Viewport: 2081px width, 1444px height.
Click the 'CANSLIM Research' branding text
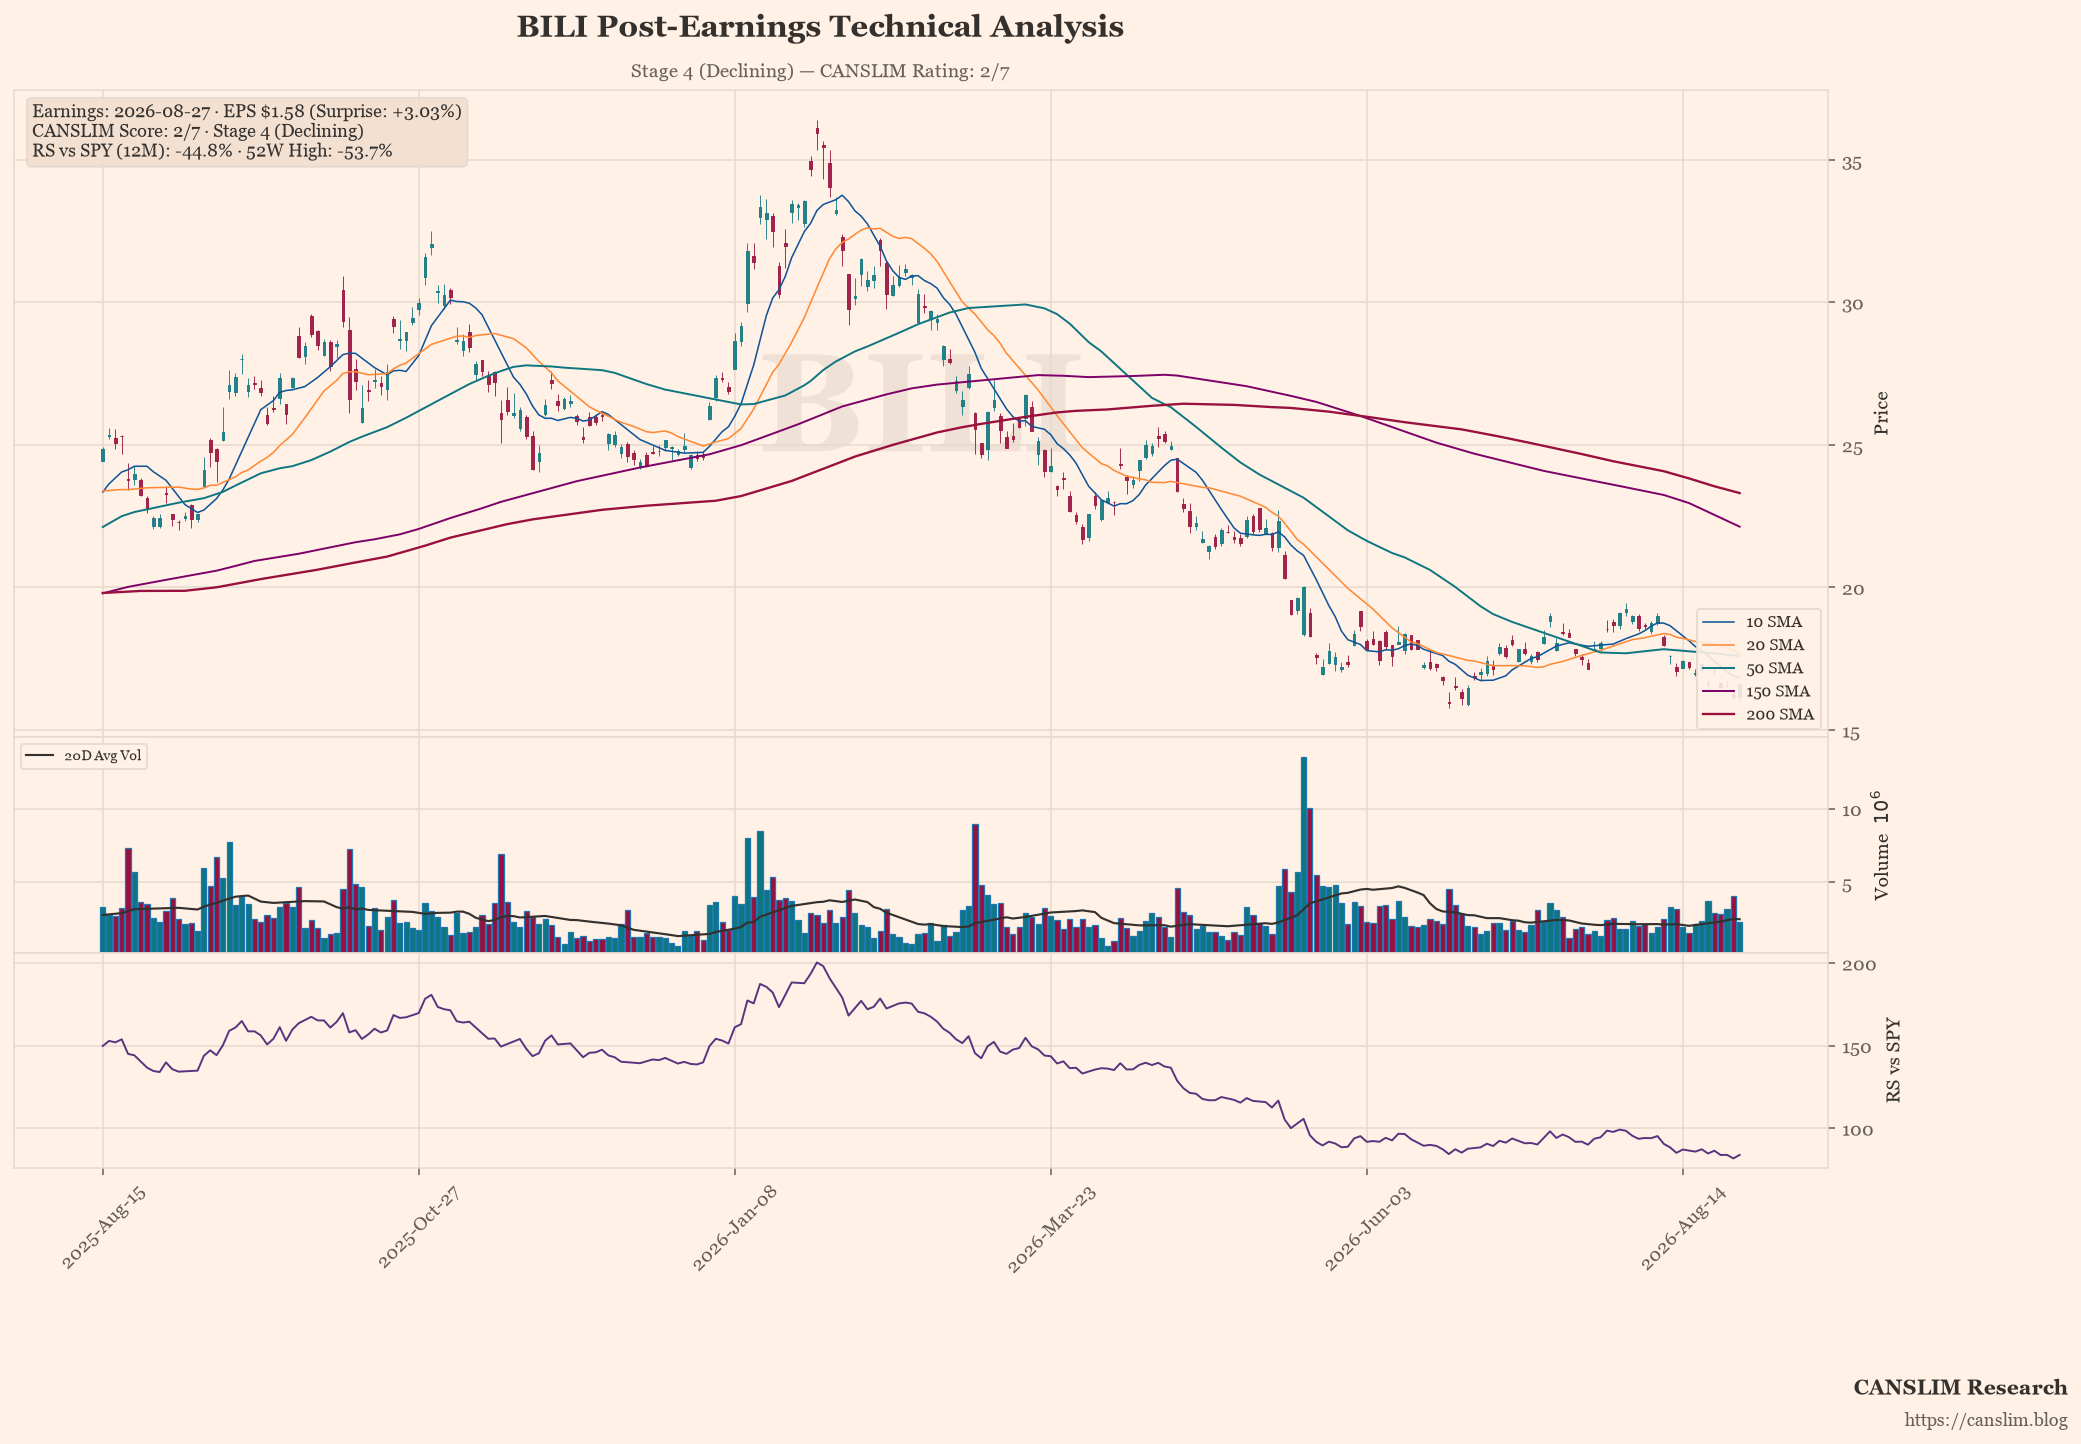1960,1387
